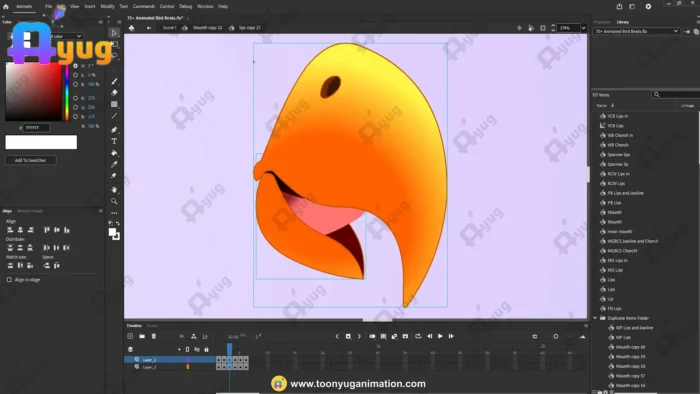Viewport: 700px width, 394px height.
Task: Select the Free Transform tool
Action: [x=114, y=44]
